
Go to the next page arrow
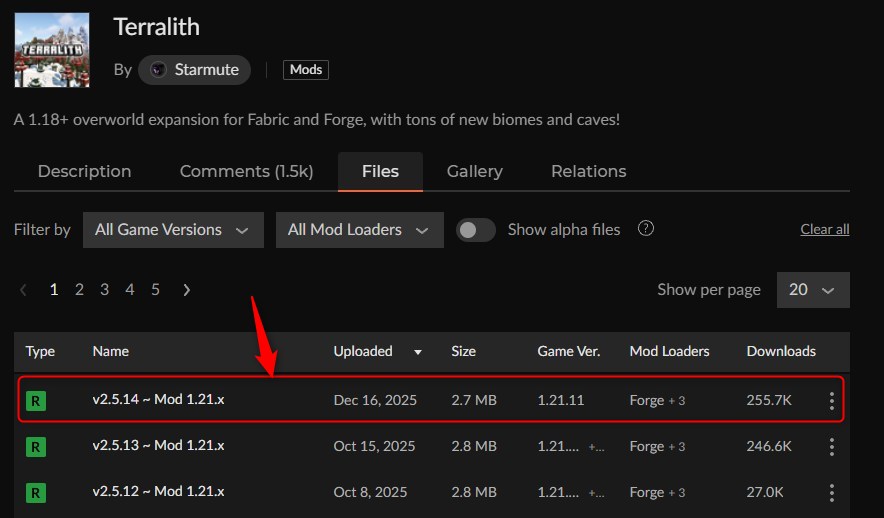click(186, 289)
